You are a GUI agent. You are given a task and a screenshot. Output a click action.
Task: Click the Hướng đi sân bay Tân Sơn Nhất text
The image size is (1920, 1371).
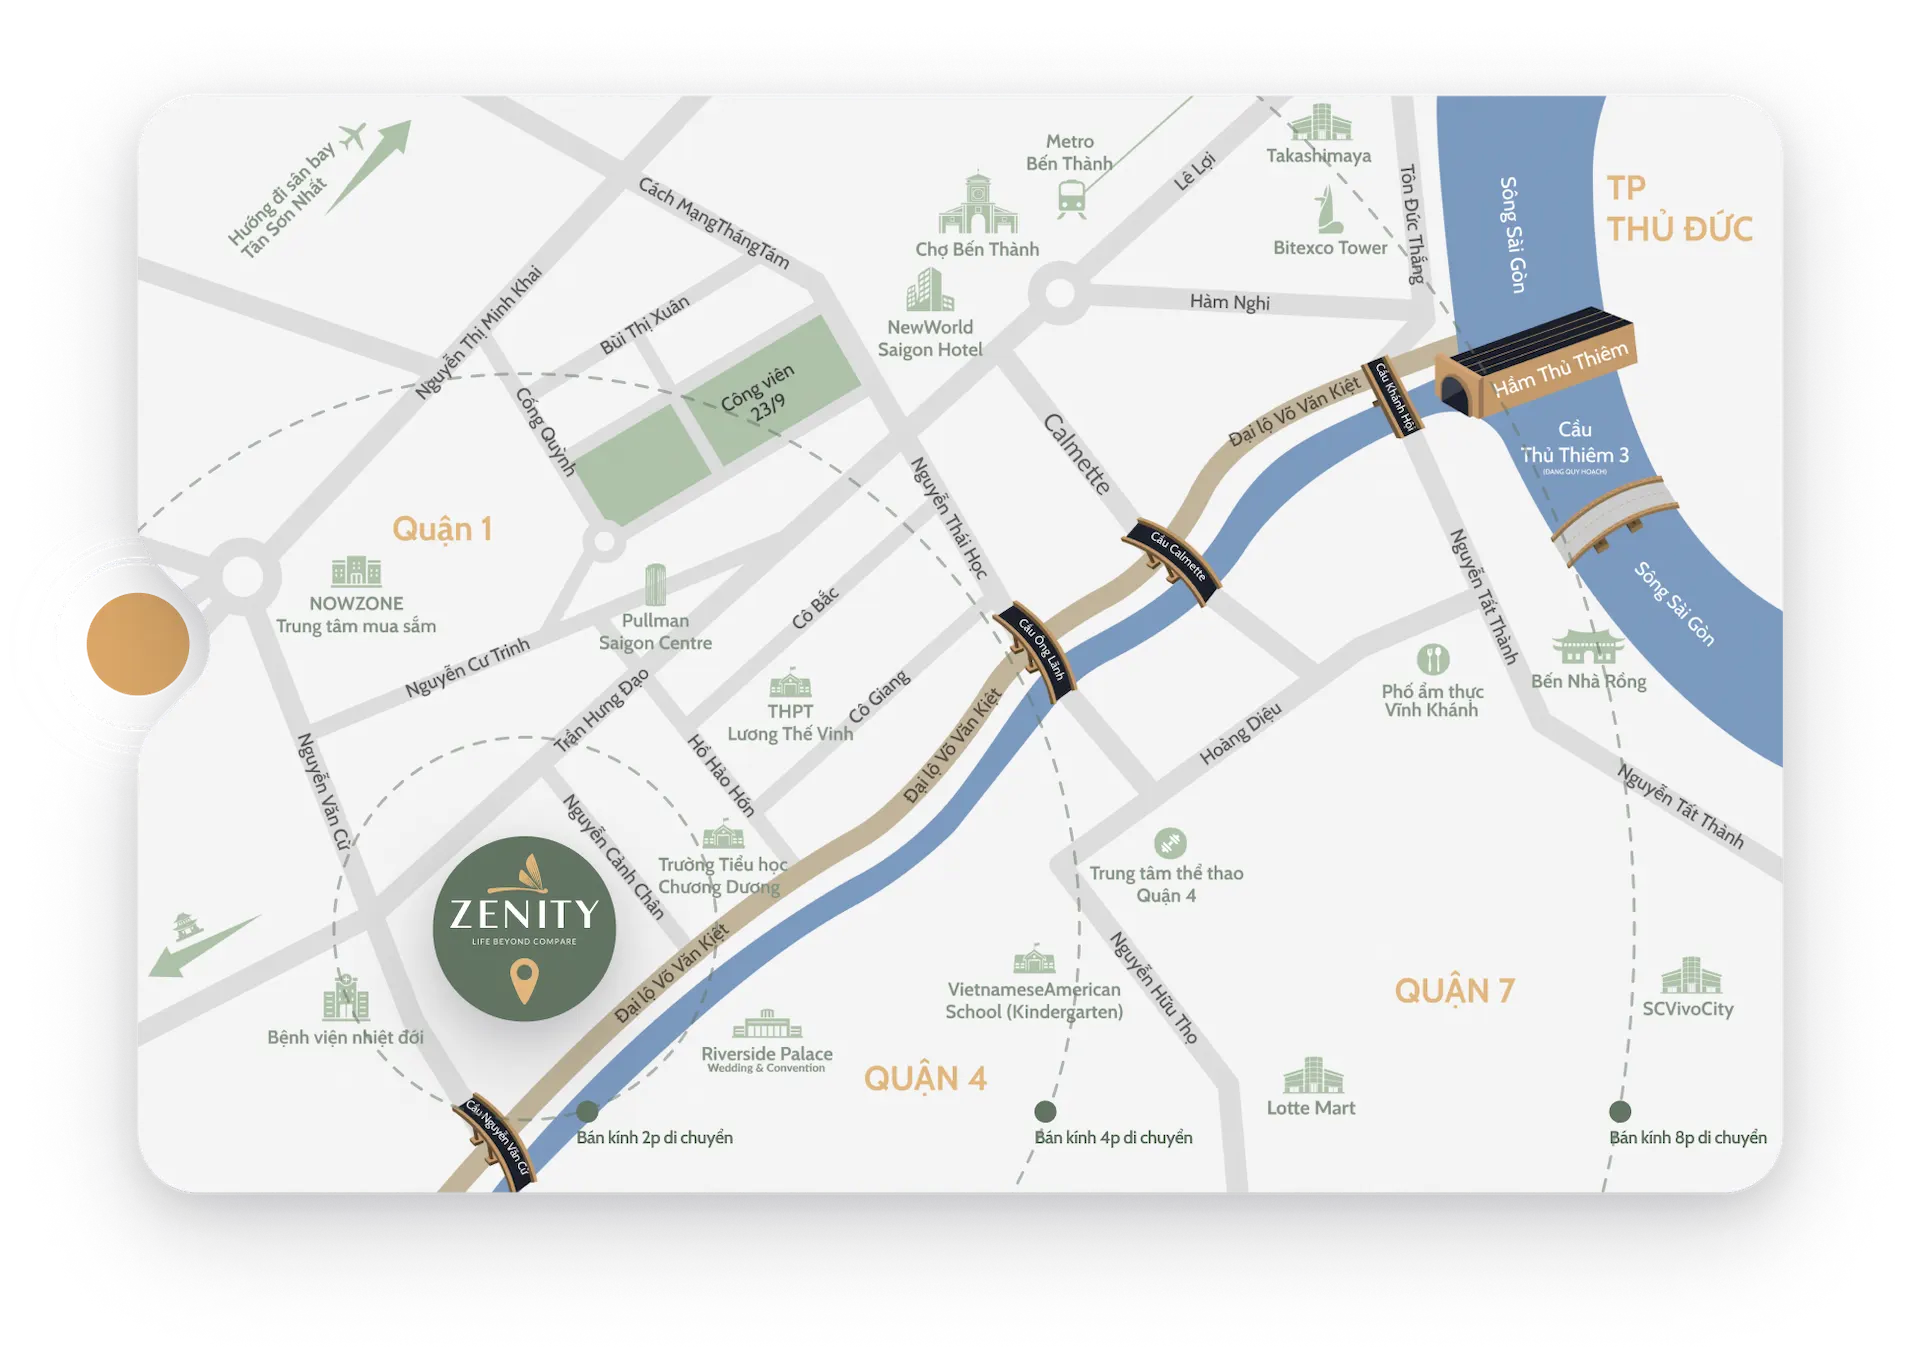coord(281,202)
